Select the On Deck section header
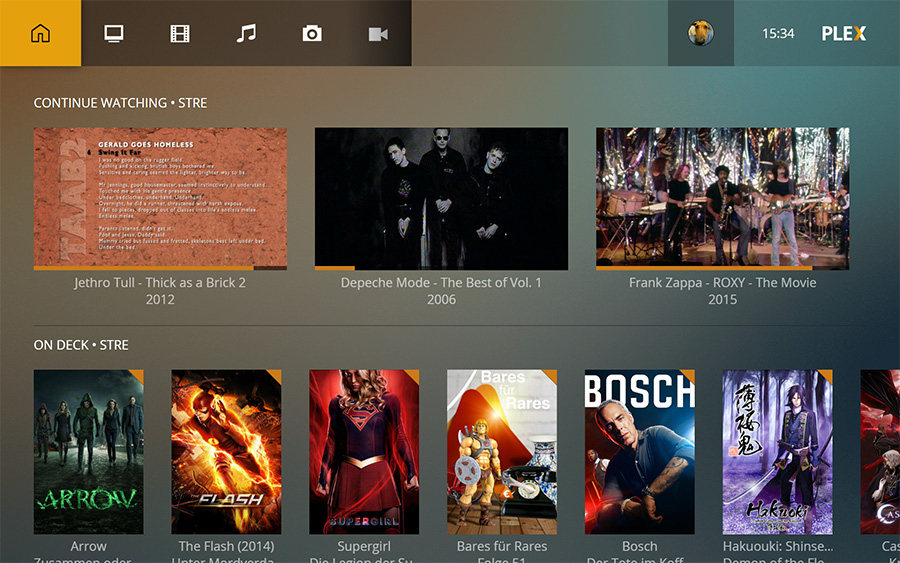Screen dimensions: 900x563 [x=81, y=345]
